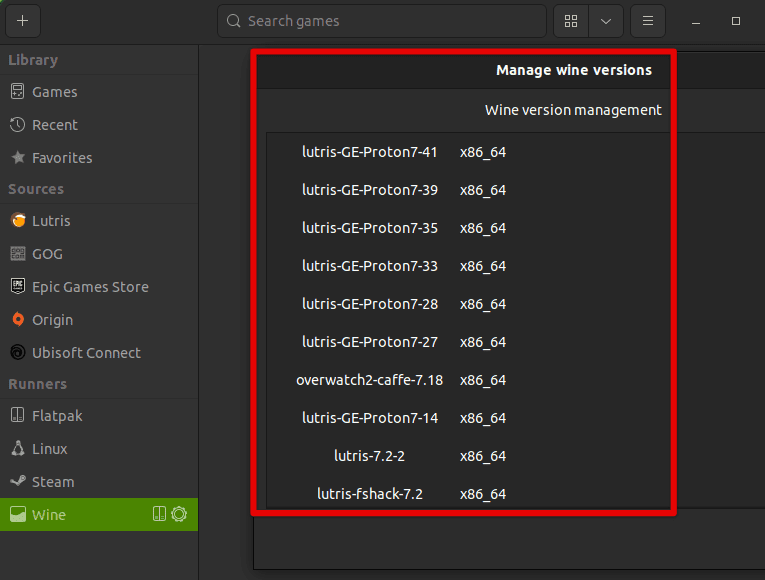Select Epic Games Store source
The width and height of the screenshot is (765, 580).
pos(99,287)
